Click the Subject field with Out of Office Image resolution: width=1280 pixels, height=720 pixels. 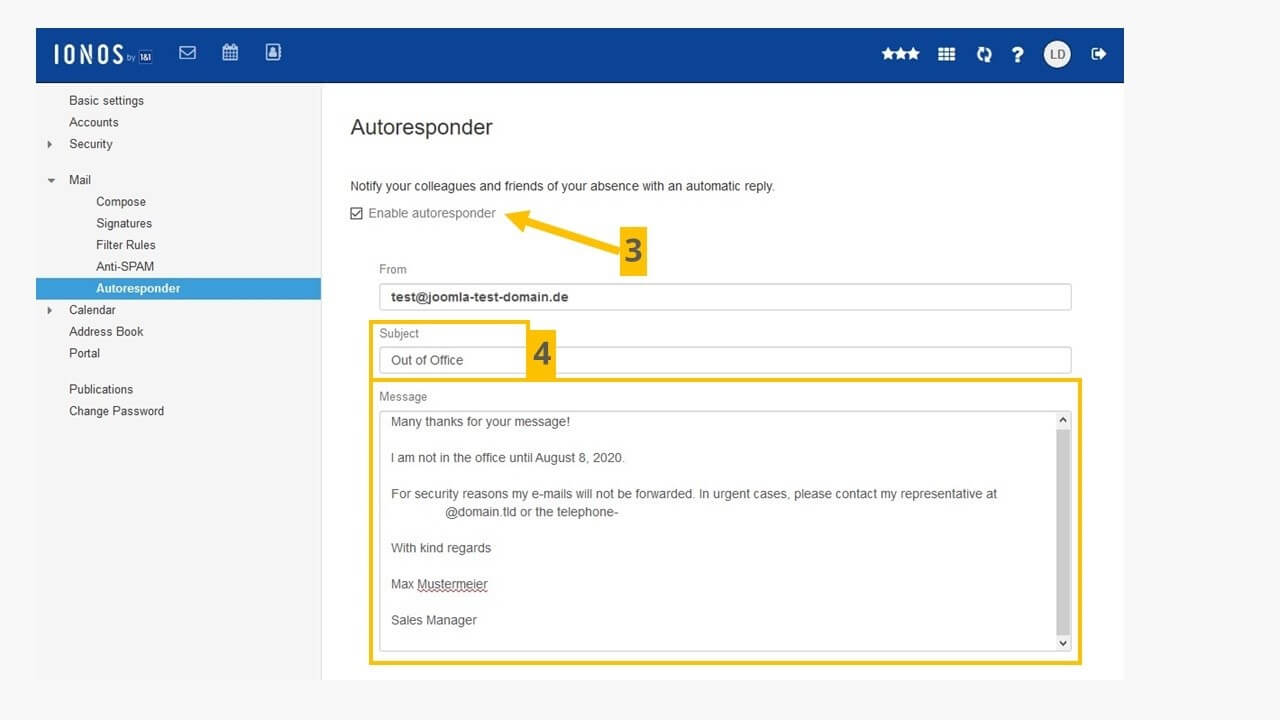tap(725, 360)
